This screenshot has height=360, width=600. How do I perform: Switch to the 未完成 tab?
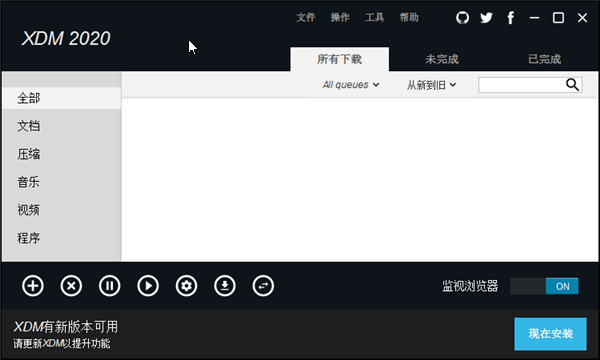click(442, 59)
